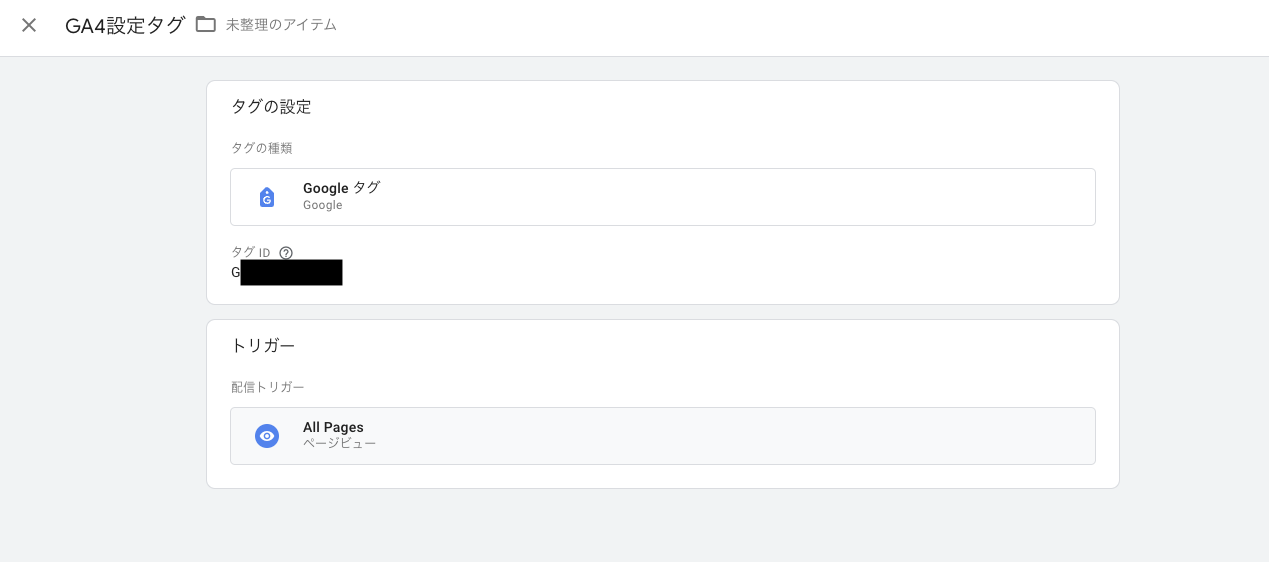The image size is (1269, 562).
Task: Click the blue Google tag icon
Action: pos(266,197)
